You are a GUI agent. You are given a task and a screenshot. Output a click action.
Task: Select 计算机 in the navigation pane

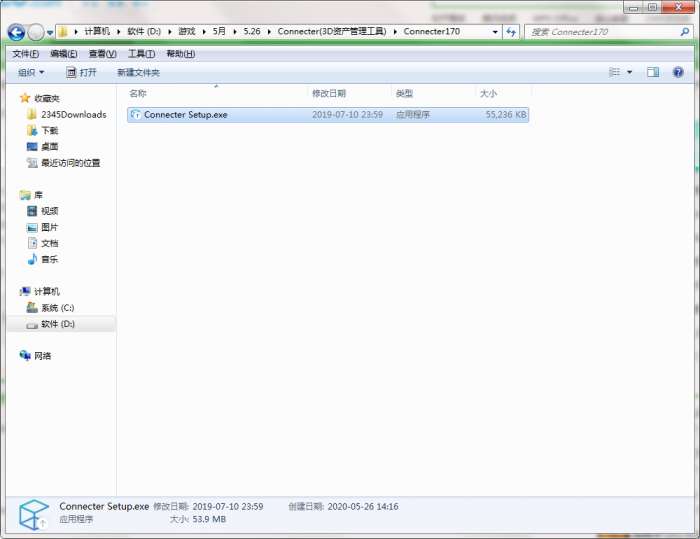click(x=46, y=292)
